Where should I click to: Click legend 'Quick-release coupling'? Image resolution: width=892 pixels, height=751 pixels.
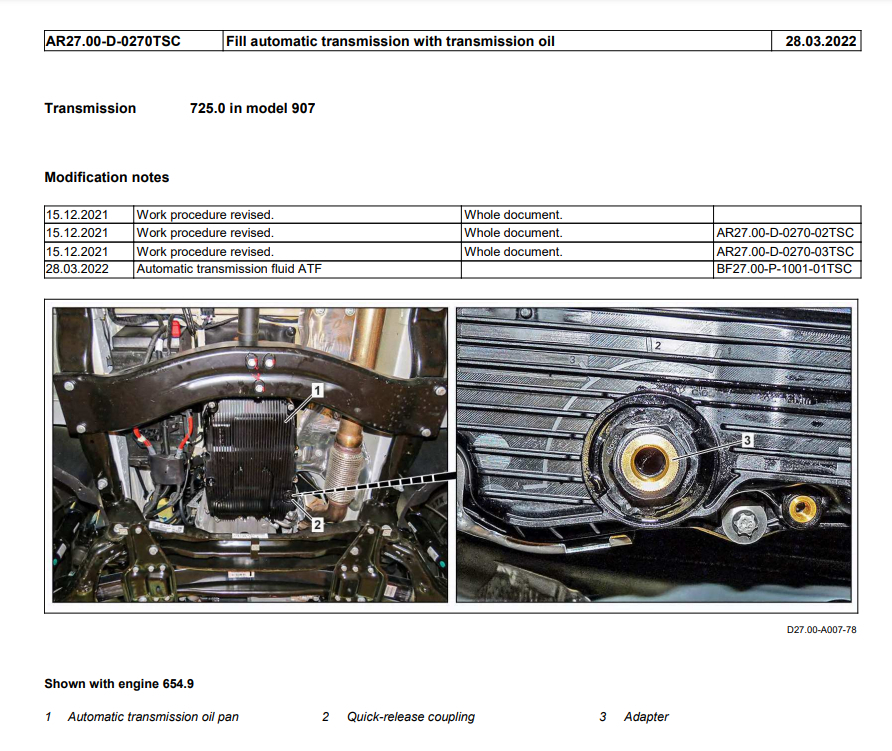pos(411,717)
